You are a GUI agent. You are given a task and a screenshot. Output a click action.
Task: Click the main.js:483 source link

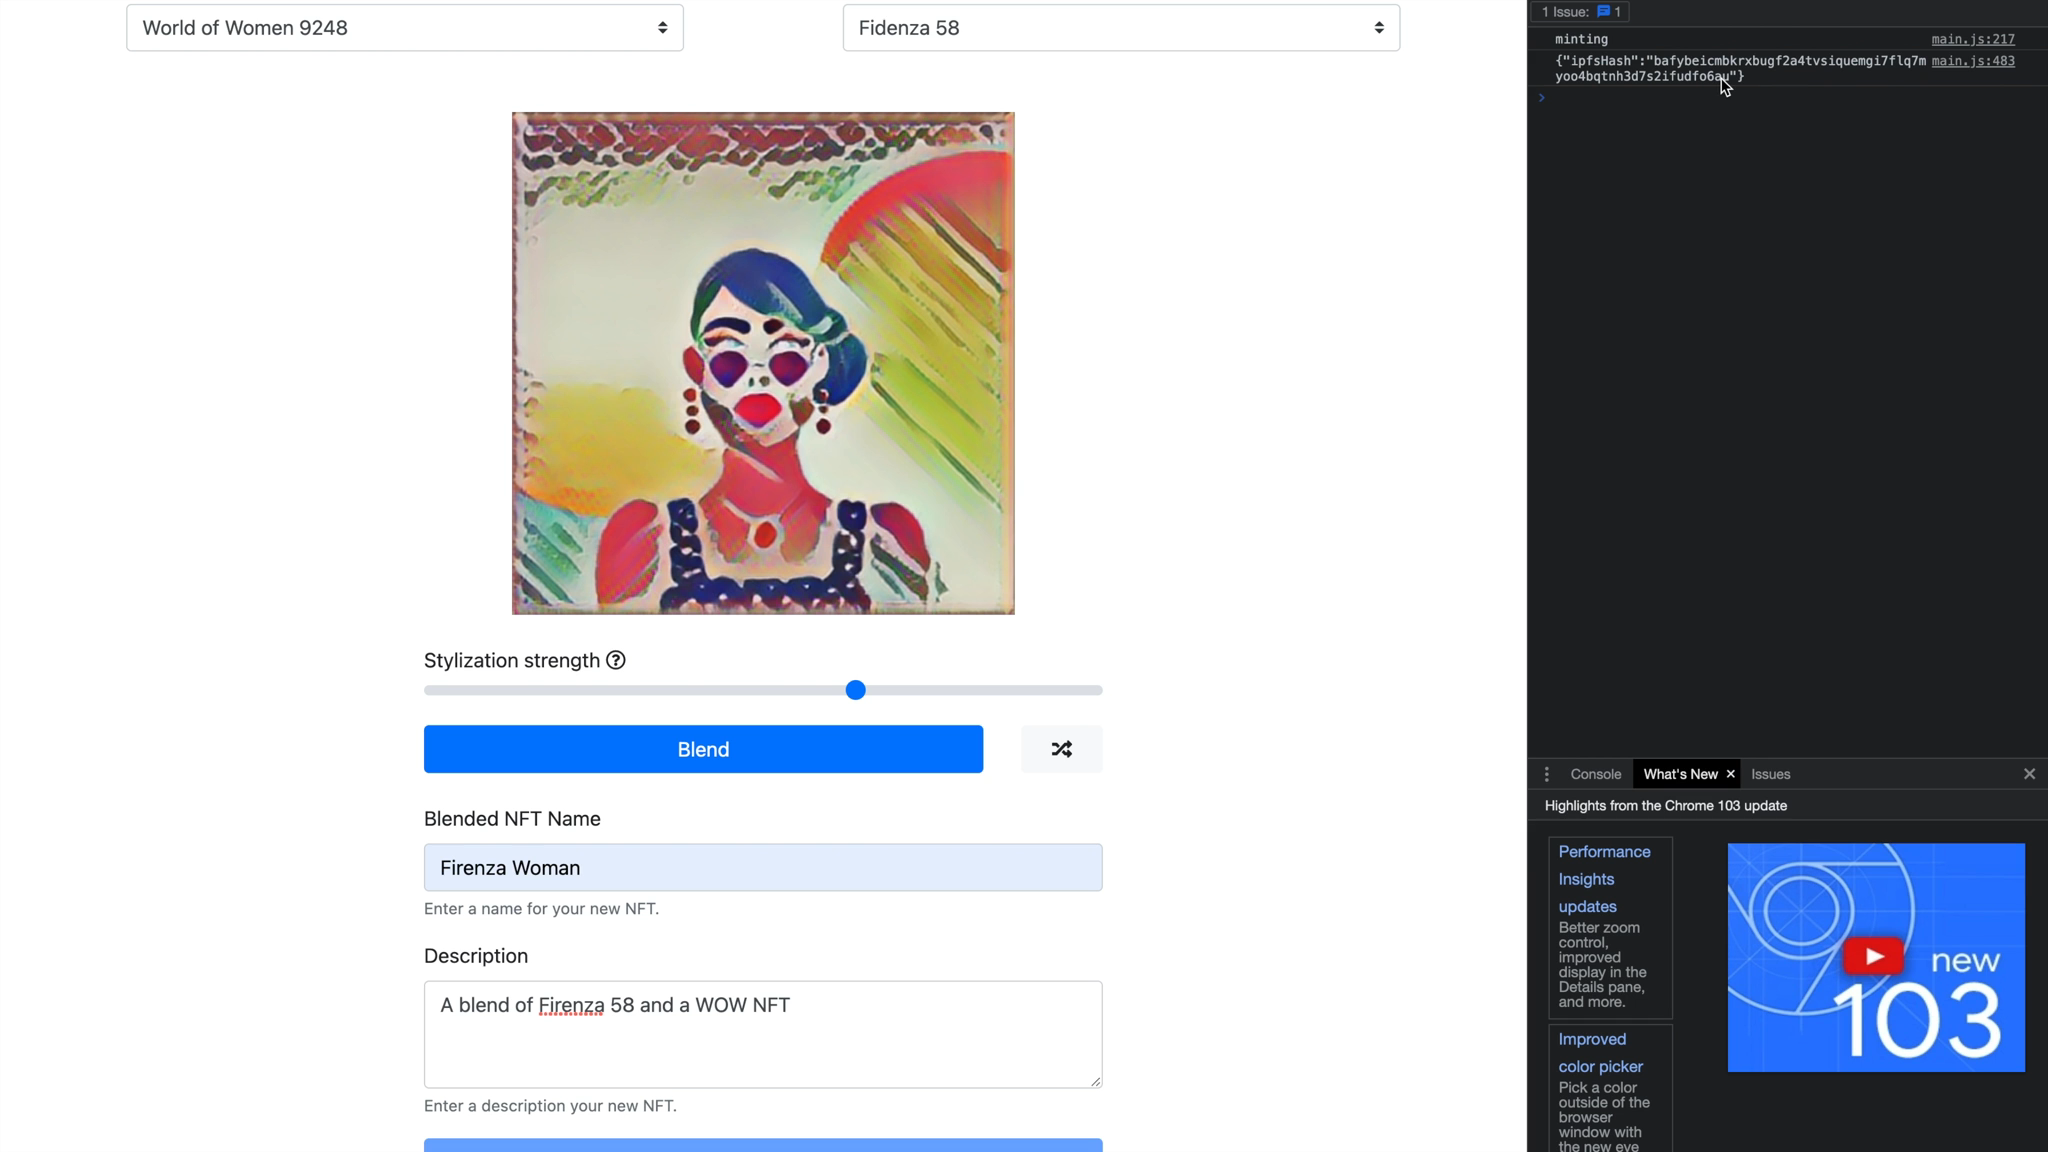click(1973, 61)
